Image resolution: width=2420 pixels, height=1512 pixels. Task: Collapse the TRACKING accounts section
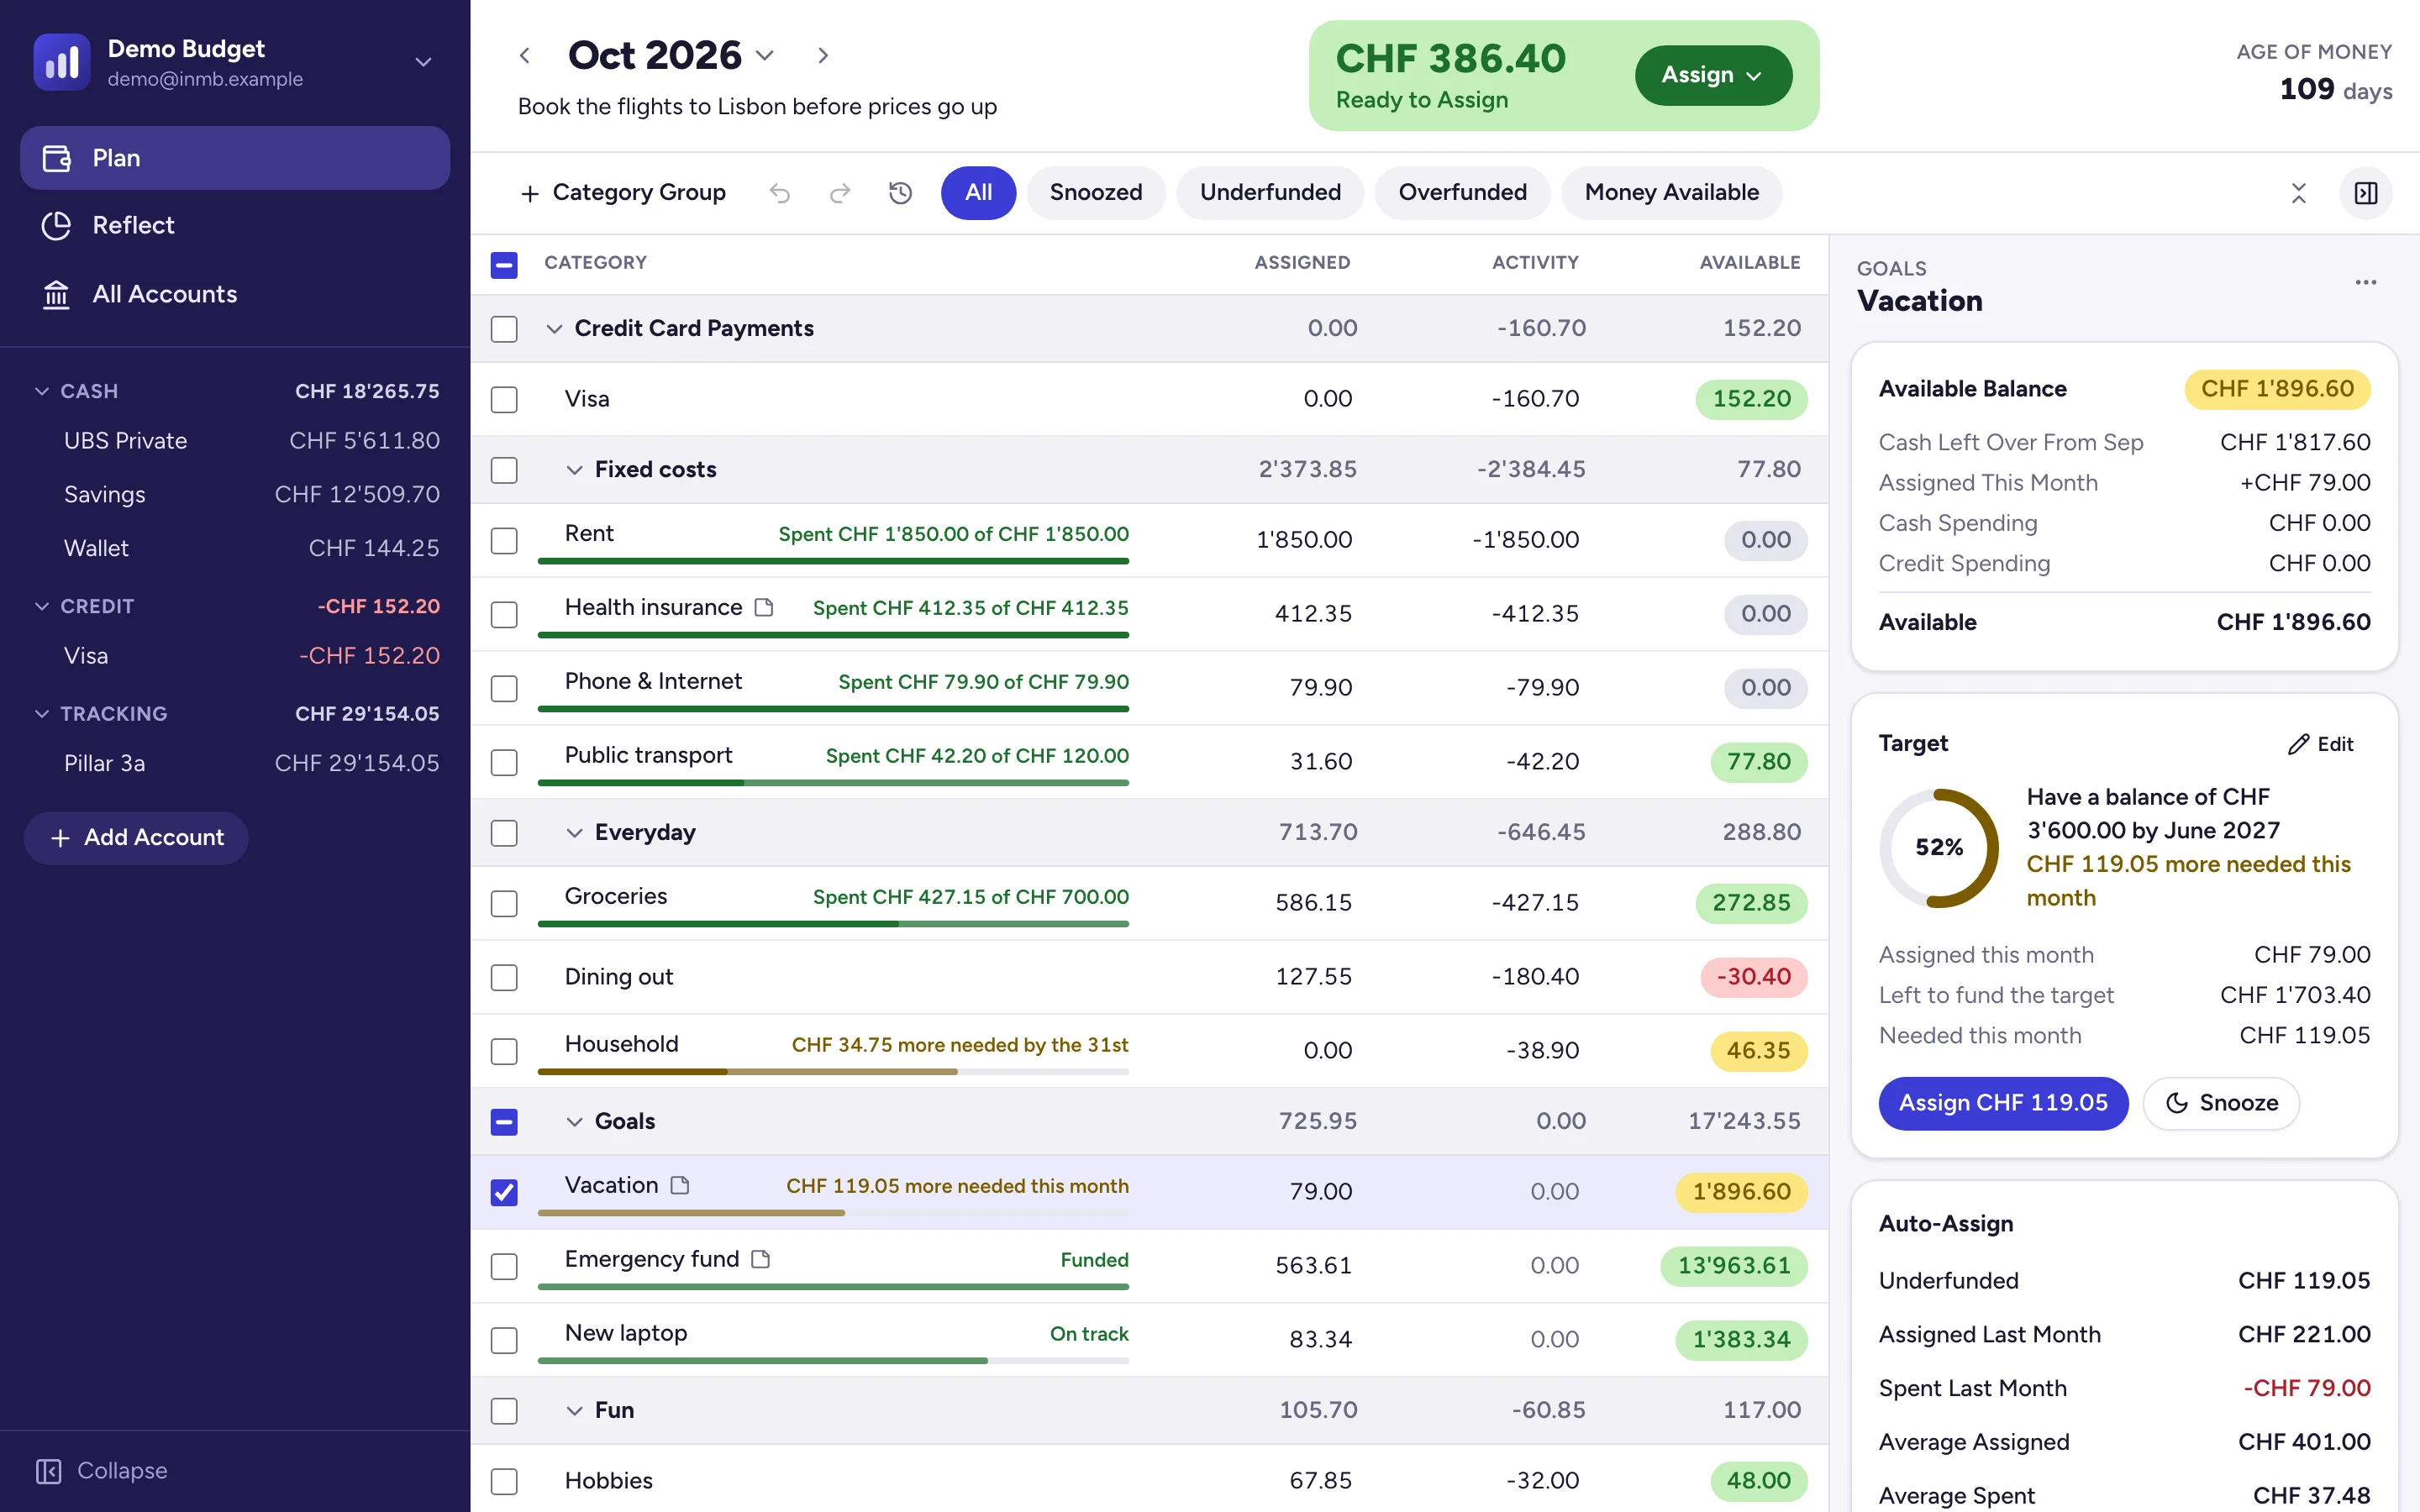[x=42, y=714]
